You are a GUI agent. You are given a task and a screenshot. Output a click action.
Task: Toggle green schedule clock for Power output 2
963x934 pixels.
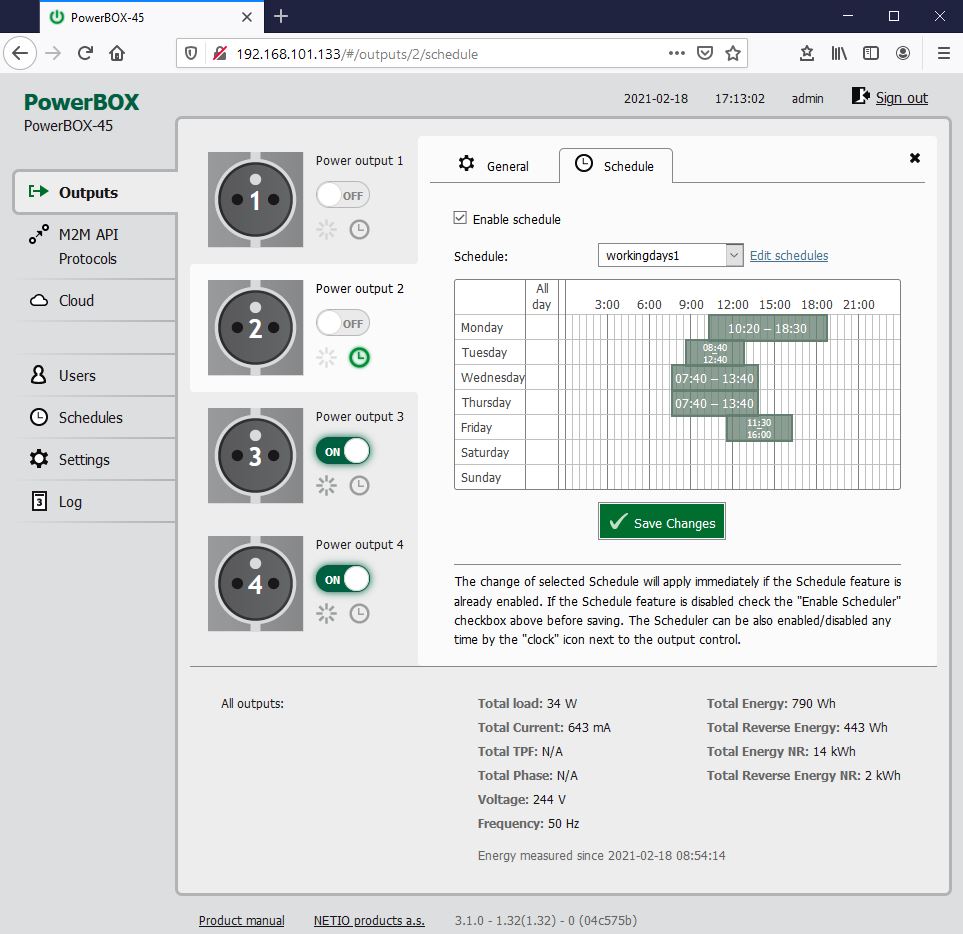click(x=359, y=357)
